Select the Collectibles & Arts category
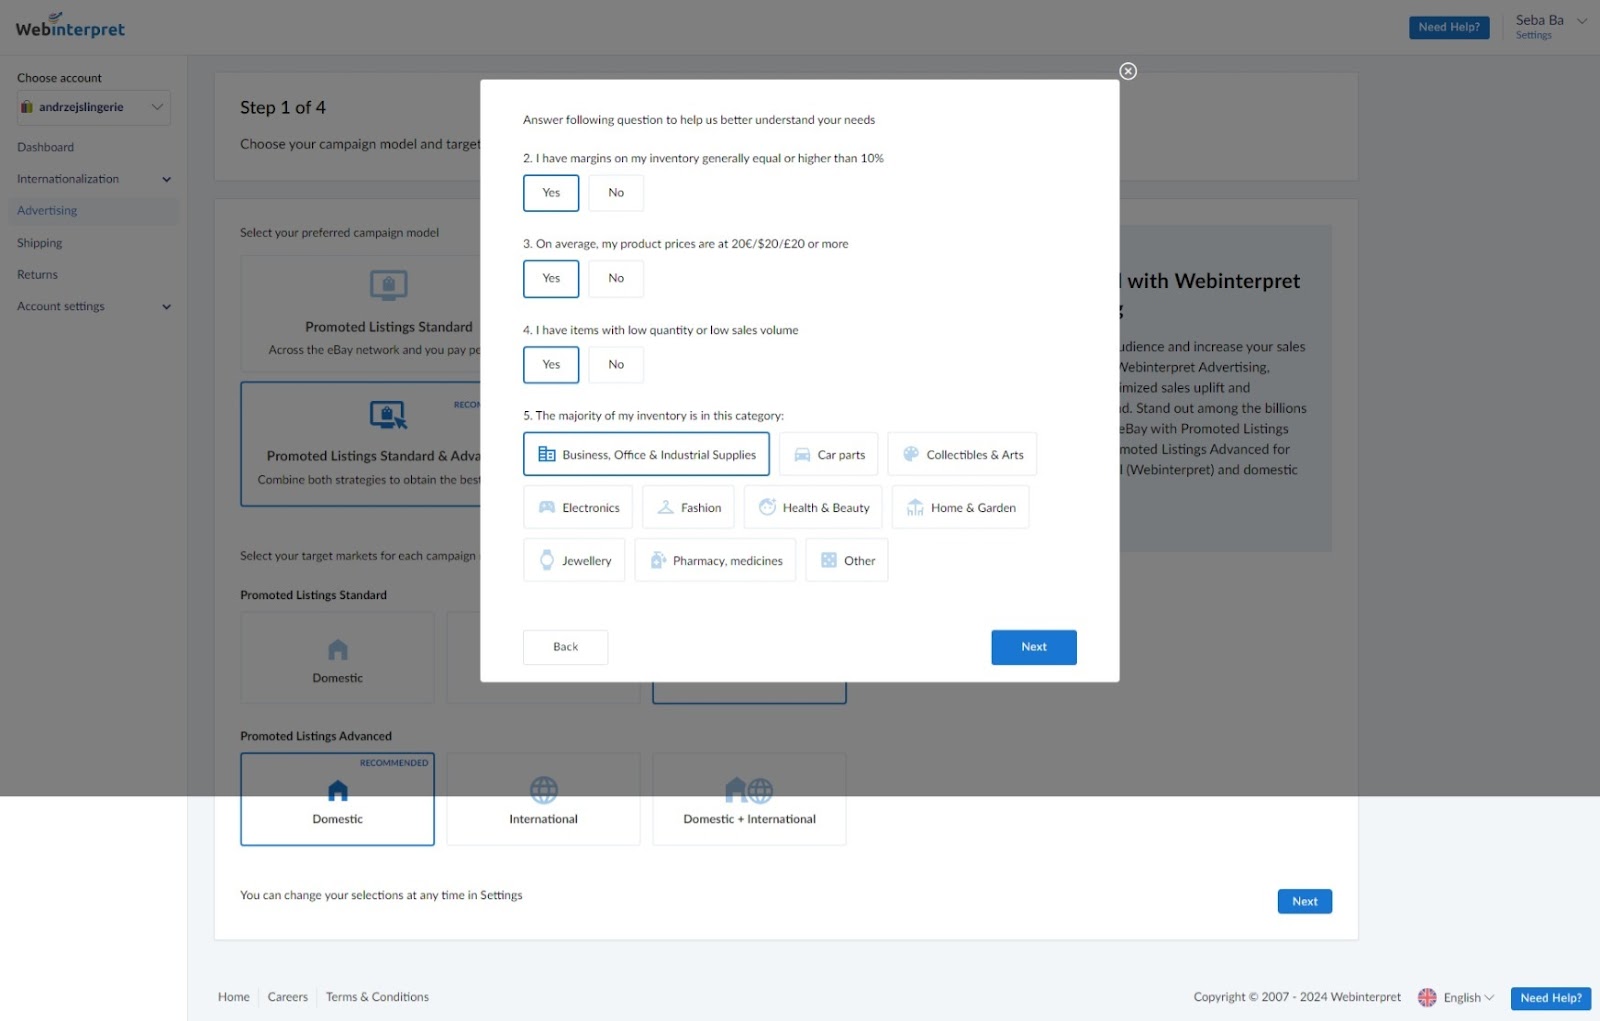The width and height of the screenshot is (1600, 1021). click(x=961, y=454)
